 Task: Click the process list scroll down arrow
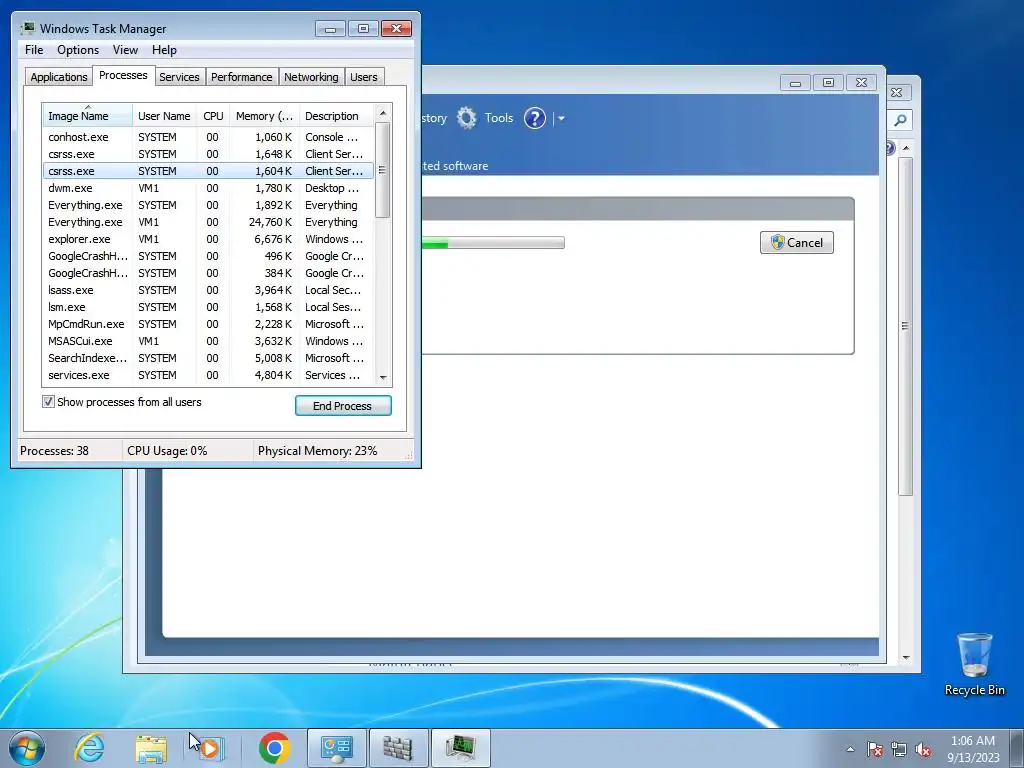[x=383, y=377]
